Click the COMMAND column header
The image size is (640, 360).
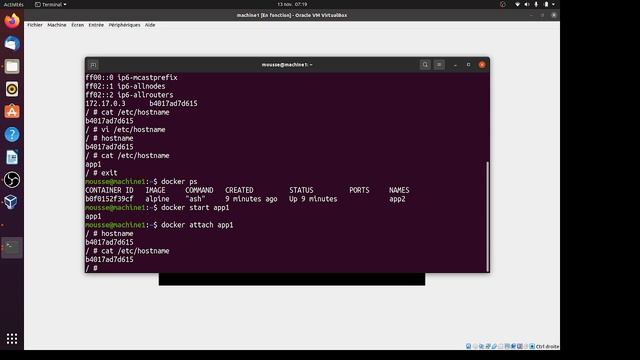click(x=199, y=190)
